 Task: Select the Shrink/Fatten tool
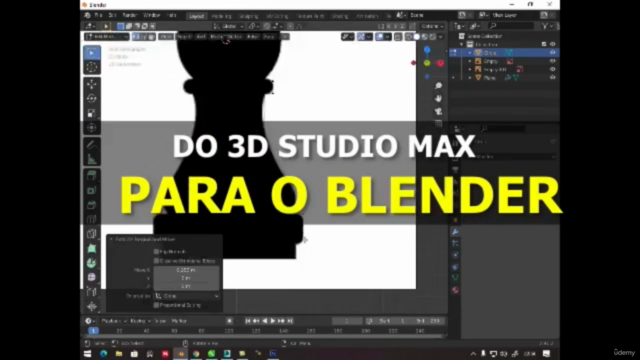(92, 306)
